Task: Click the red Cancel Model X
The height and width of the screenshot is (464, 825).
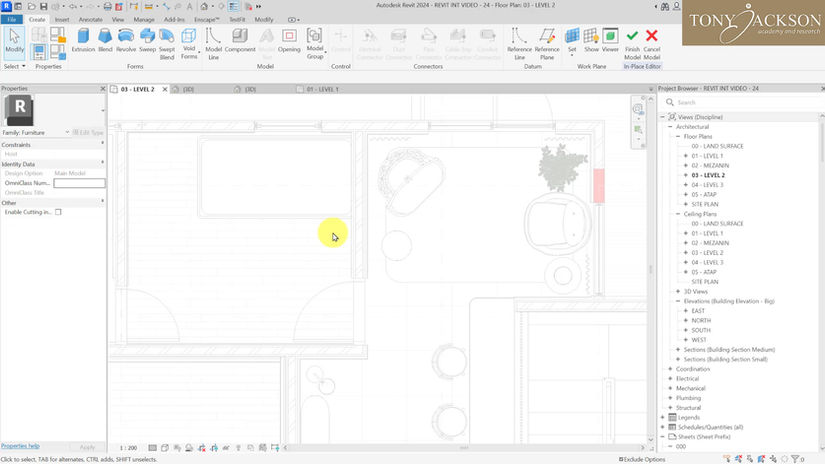Action: point(651,44)
